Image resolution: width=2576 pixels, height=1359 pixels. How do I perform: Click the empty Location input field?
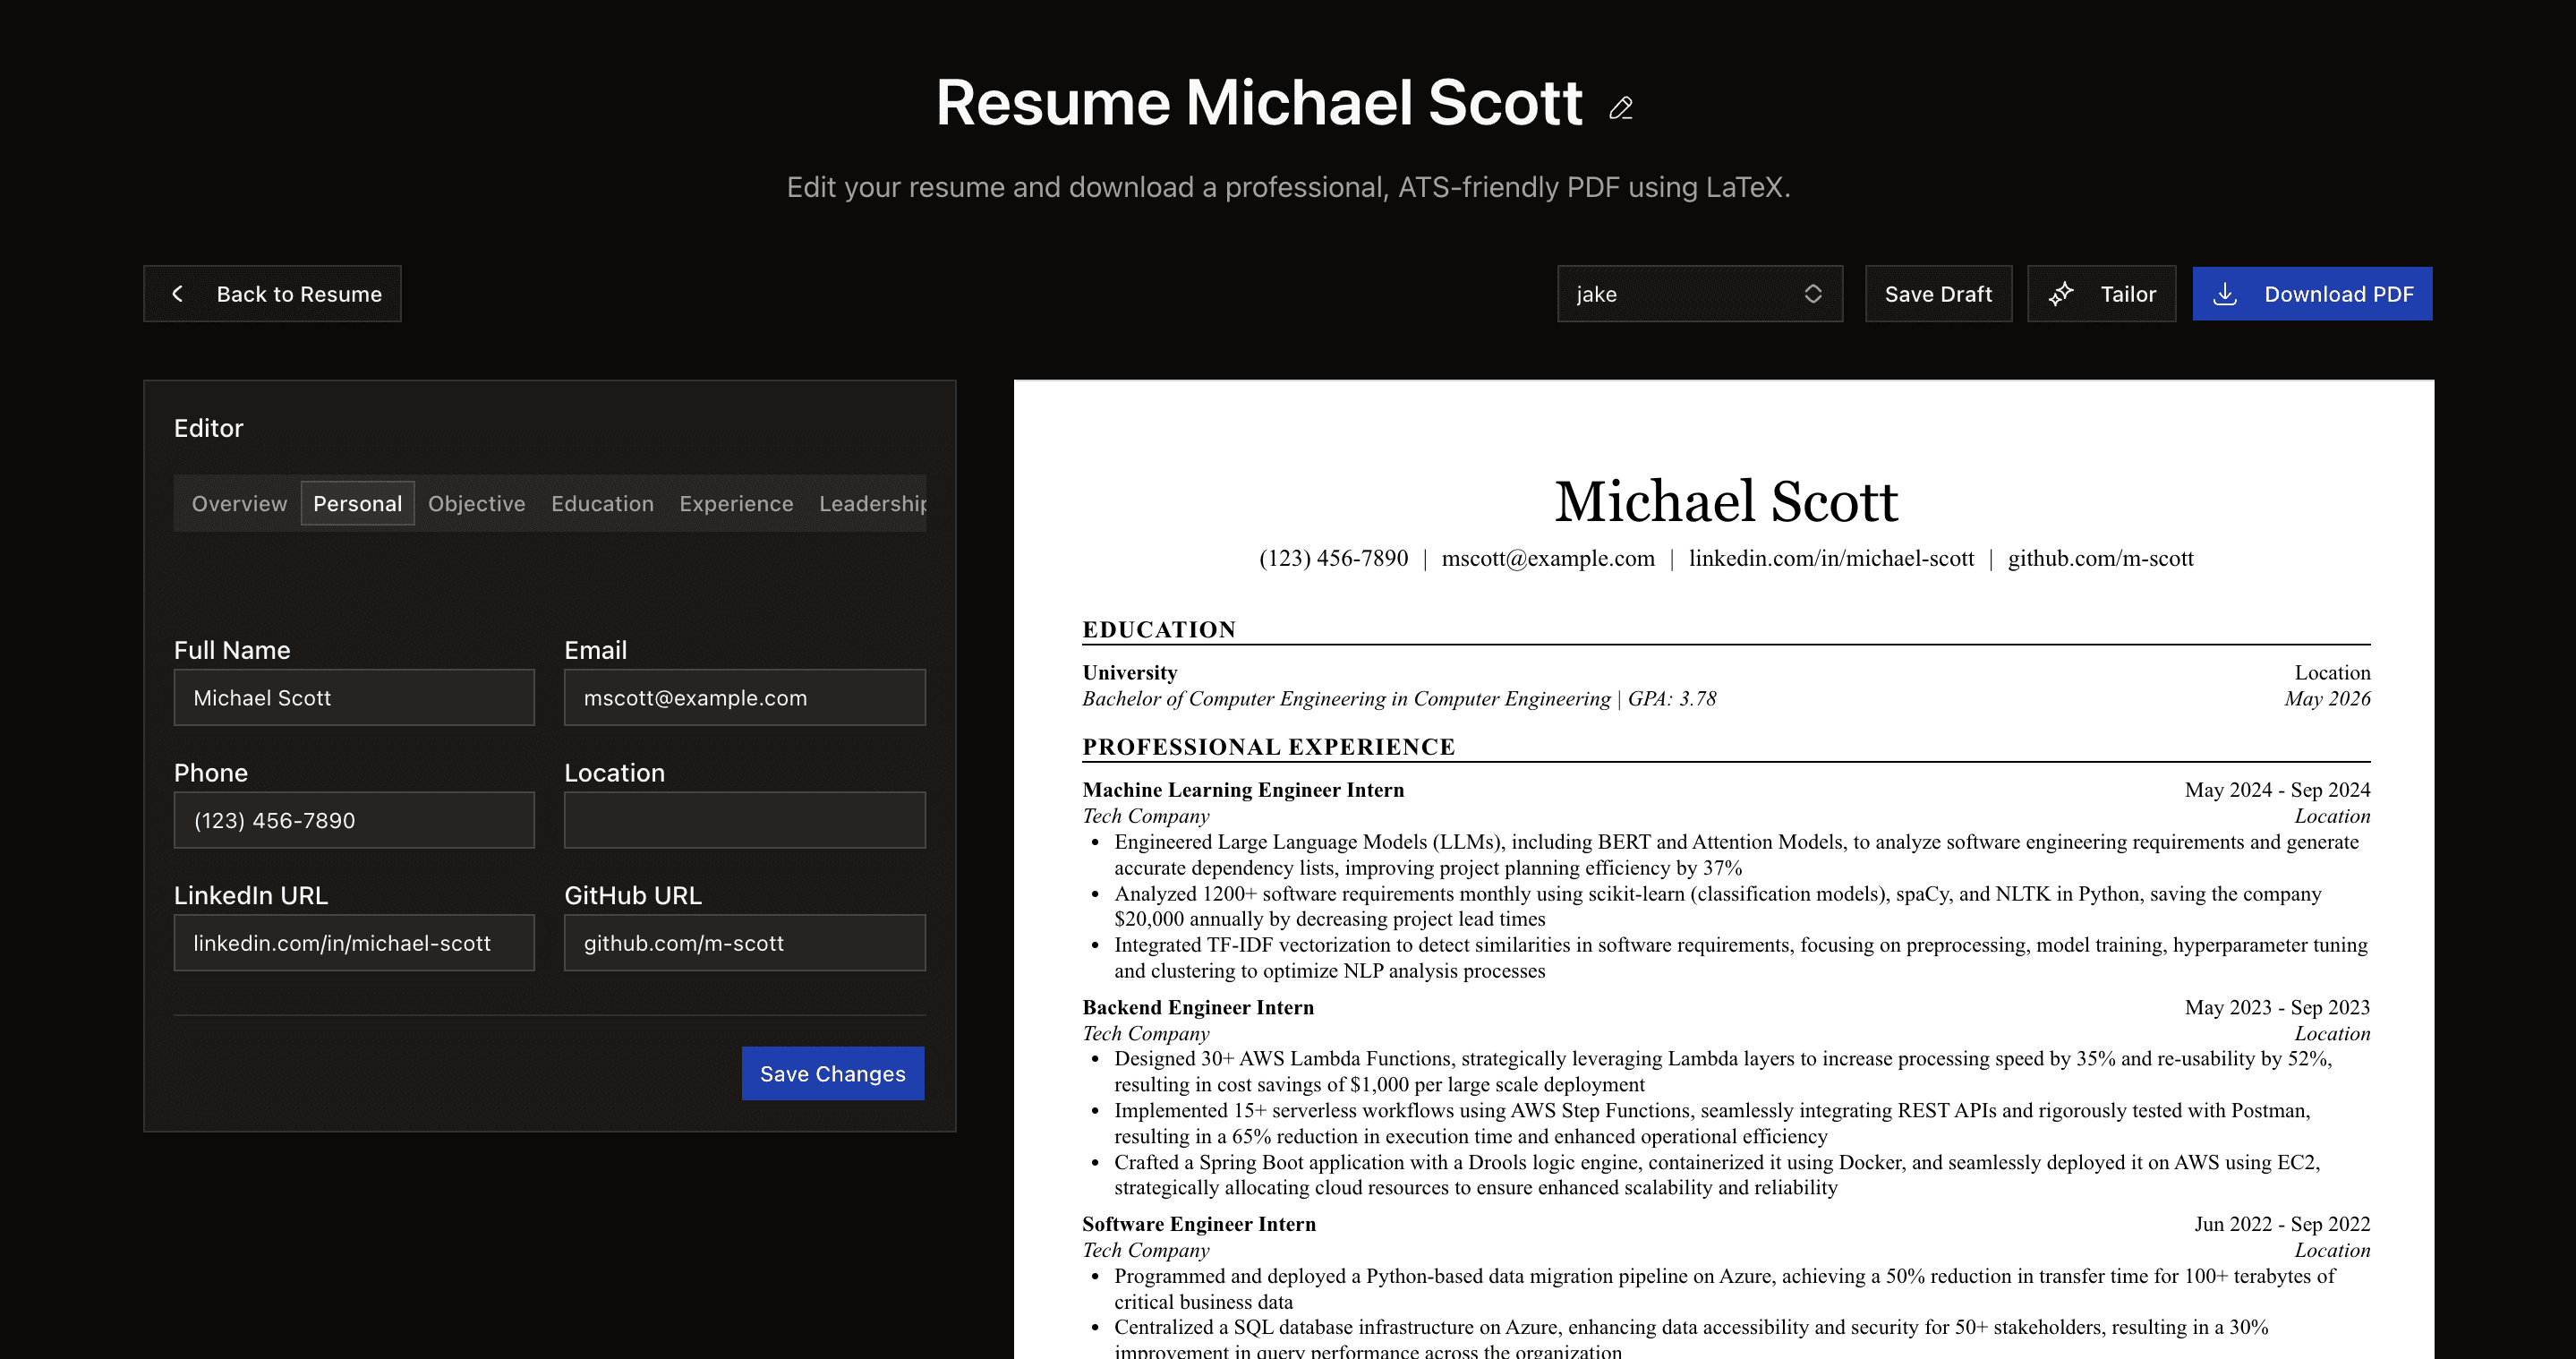[744, 819]
